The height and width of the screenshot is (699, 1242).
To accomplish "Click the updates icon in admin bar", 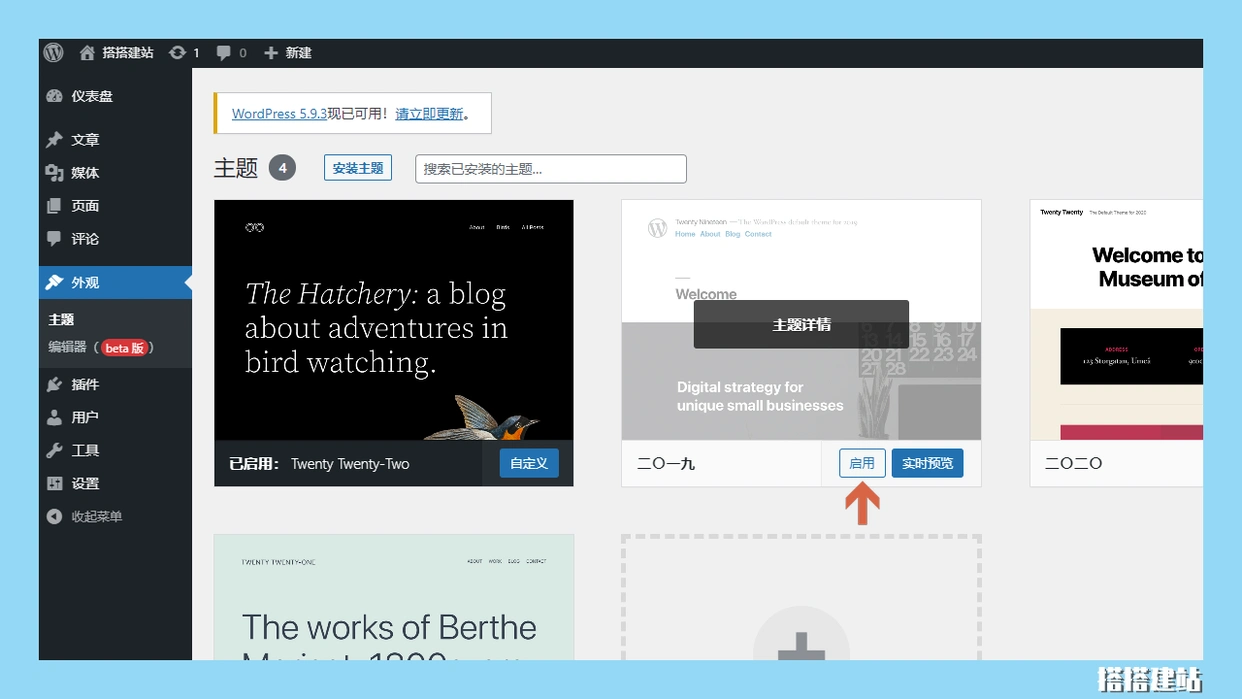I will coord(184,52).
